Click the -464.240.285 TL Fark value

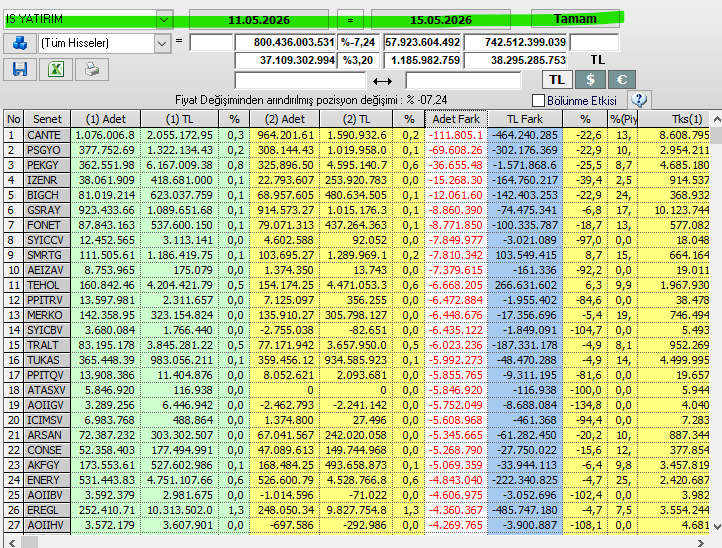click(x=525, y=135)
